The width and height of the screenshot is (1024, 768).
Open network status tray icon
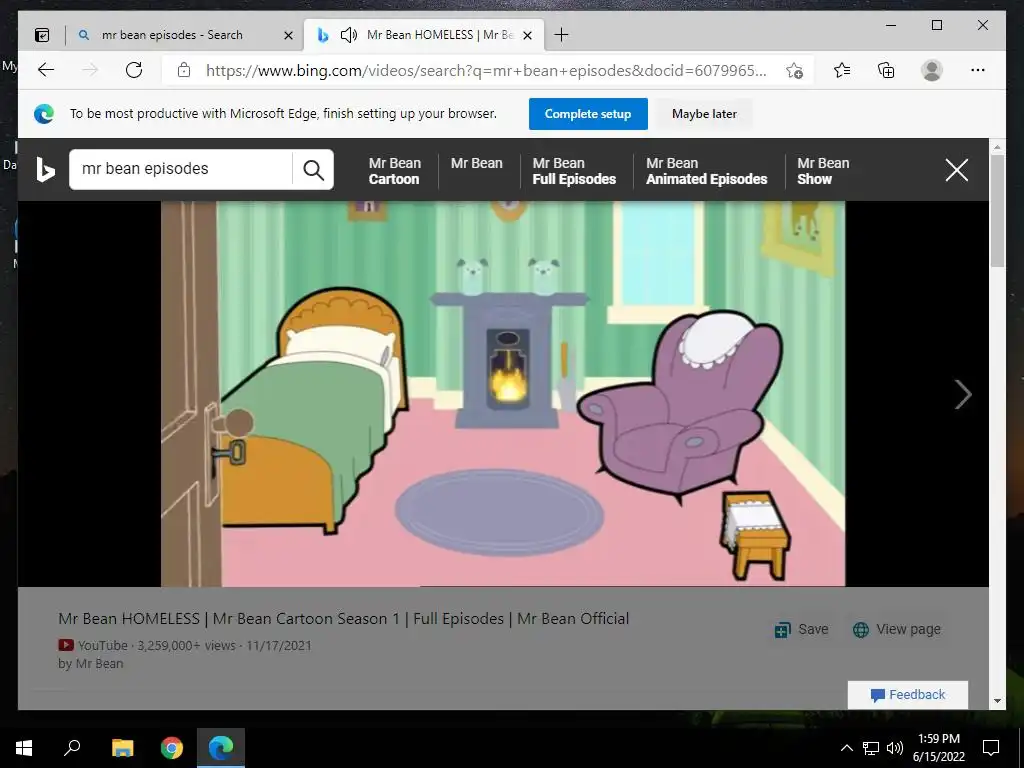(x=871, y=748)
